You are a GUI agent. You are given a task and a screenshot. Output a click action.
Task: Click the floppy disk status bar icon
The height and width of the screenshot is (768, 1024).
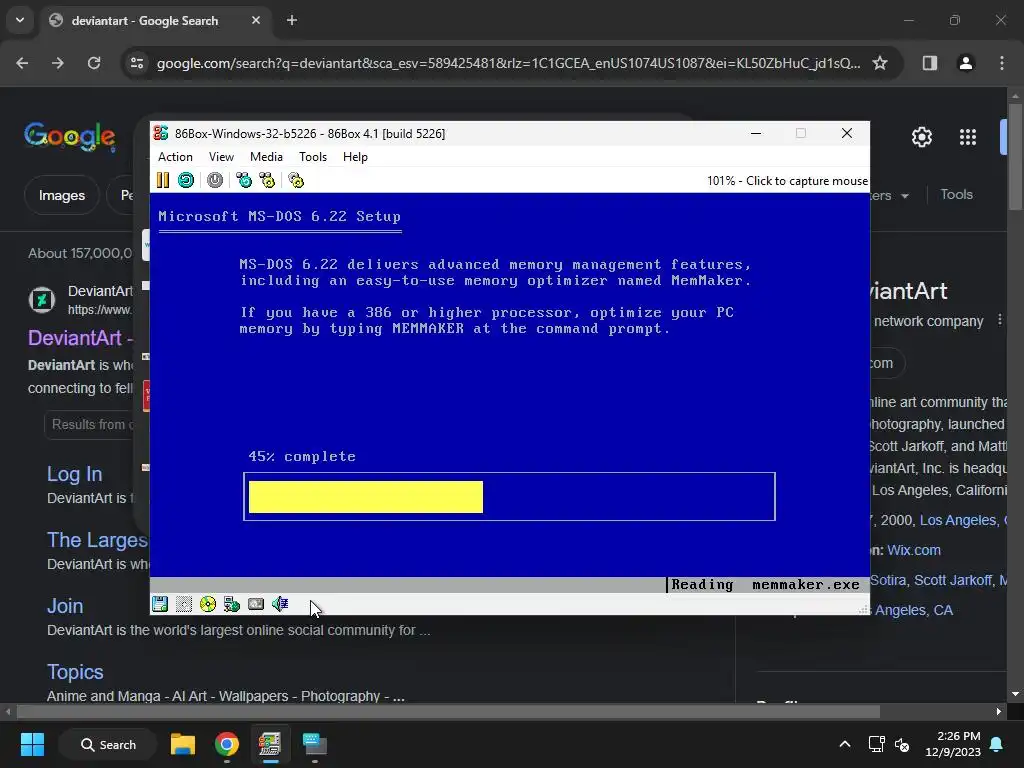(160, 604)
